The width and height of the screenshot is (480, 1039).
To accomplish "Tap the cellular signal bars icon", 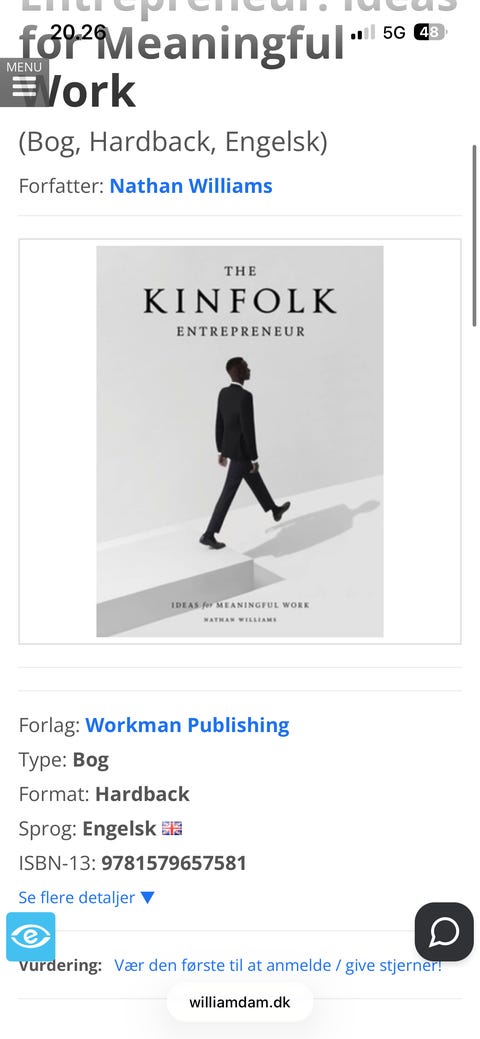I will [363, 32].
